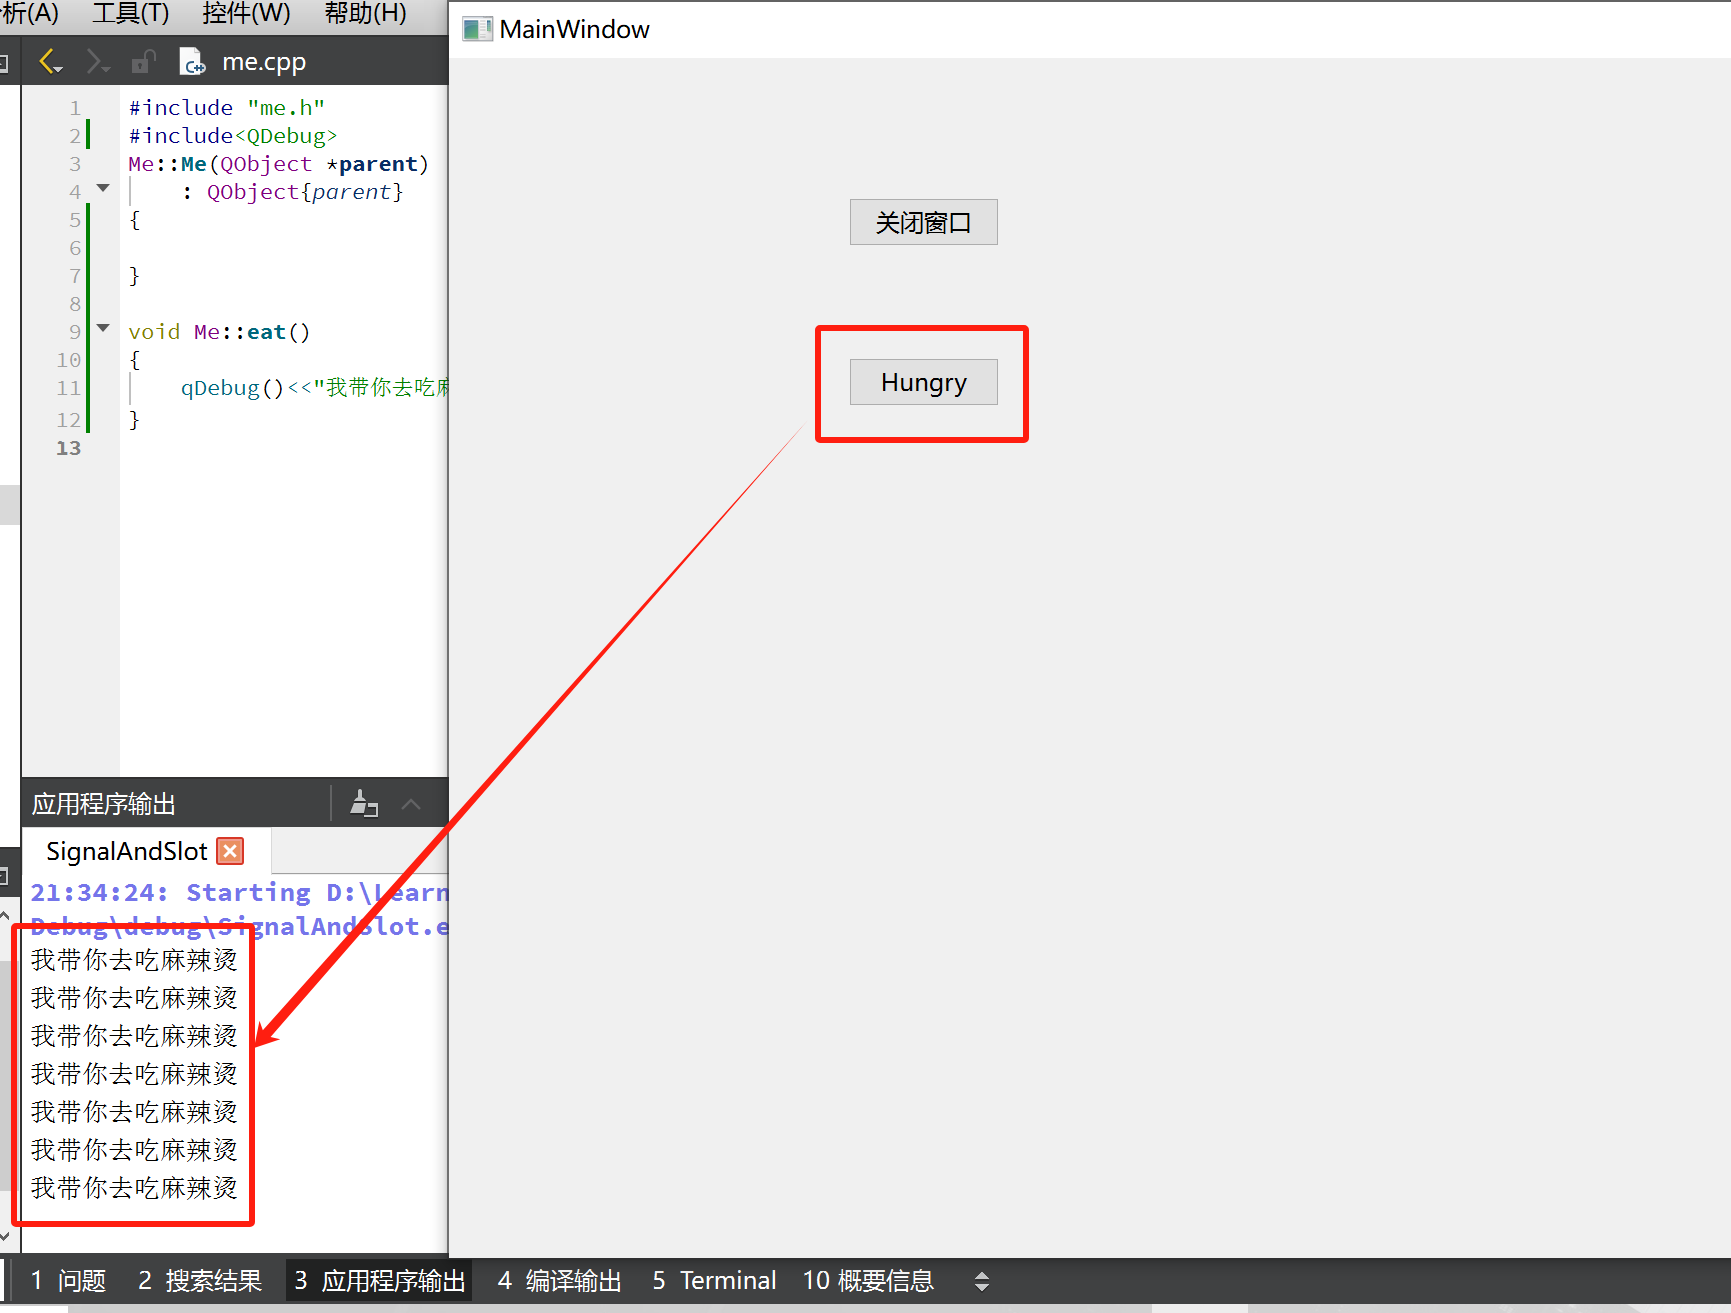
Task: Go forward with the gray forward arrow
Action: [97, 62]
